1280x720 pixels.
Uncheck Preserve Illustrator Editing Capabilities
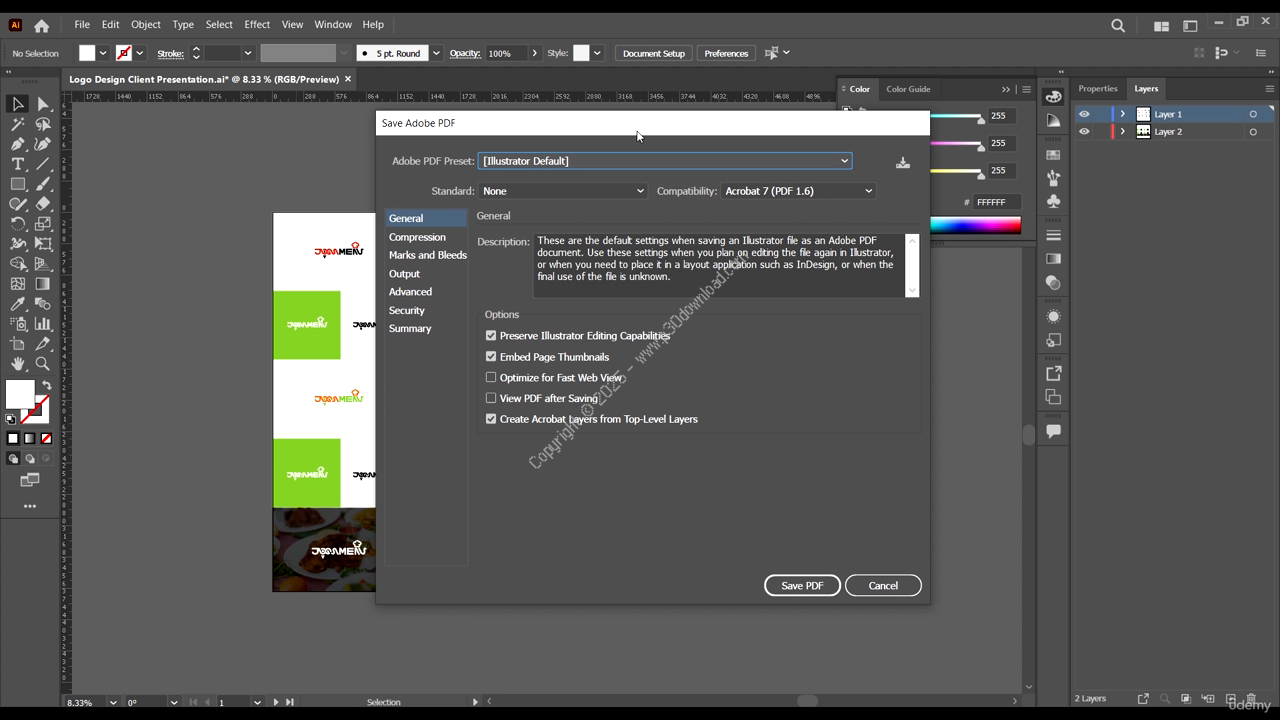(491, 336)
